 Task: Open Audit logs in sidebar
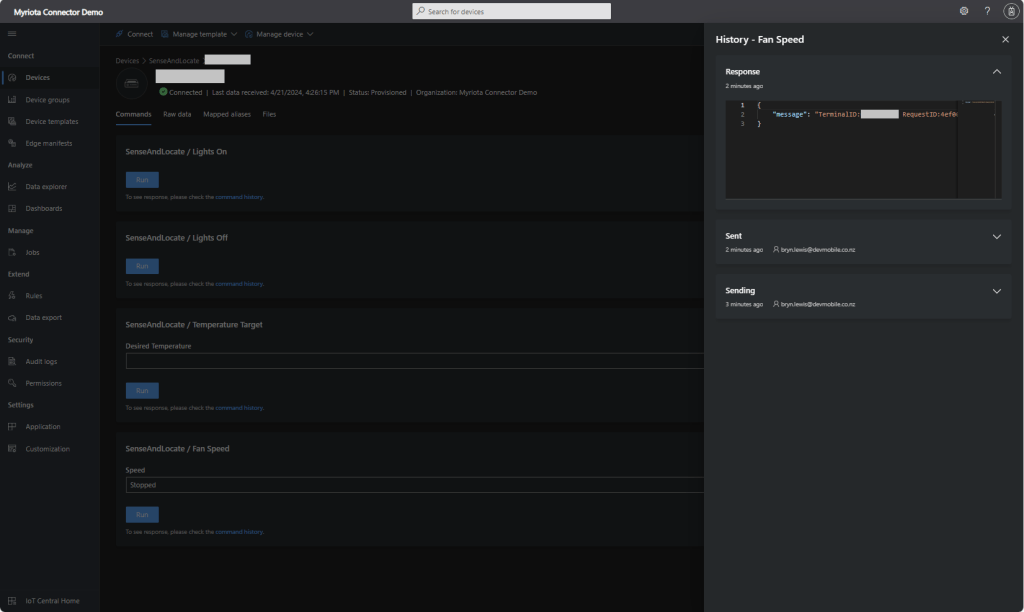click(41, 362)
